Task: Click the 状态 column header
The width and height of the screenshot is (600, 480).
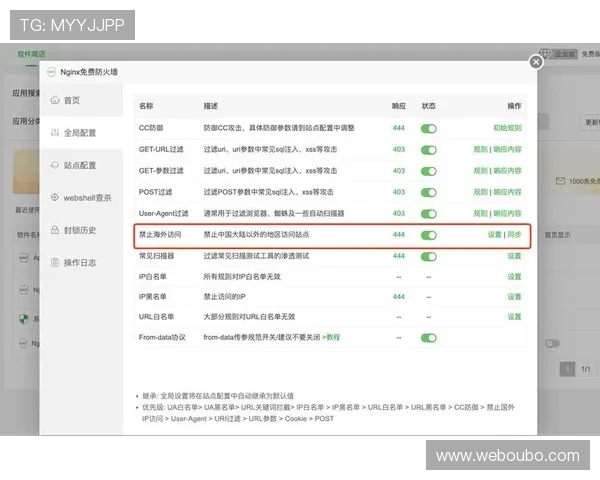Action: tap(429, 106)
